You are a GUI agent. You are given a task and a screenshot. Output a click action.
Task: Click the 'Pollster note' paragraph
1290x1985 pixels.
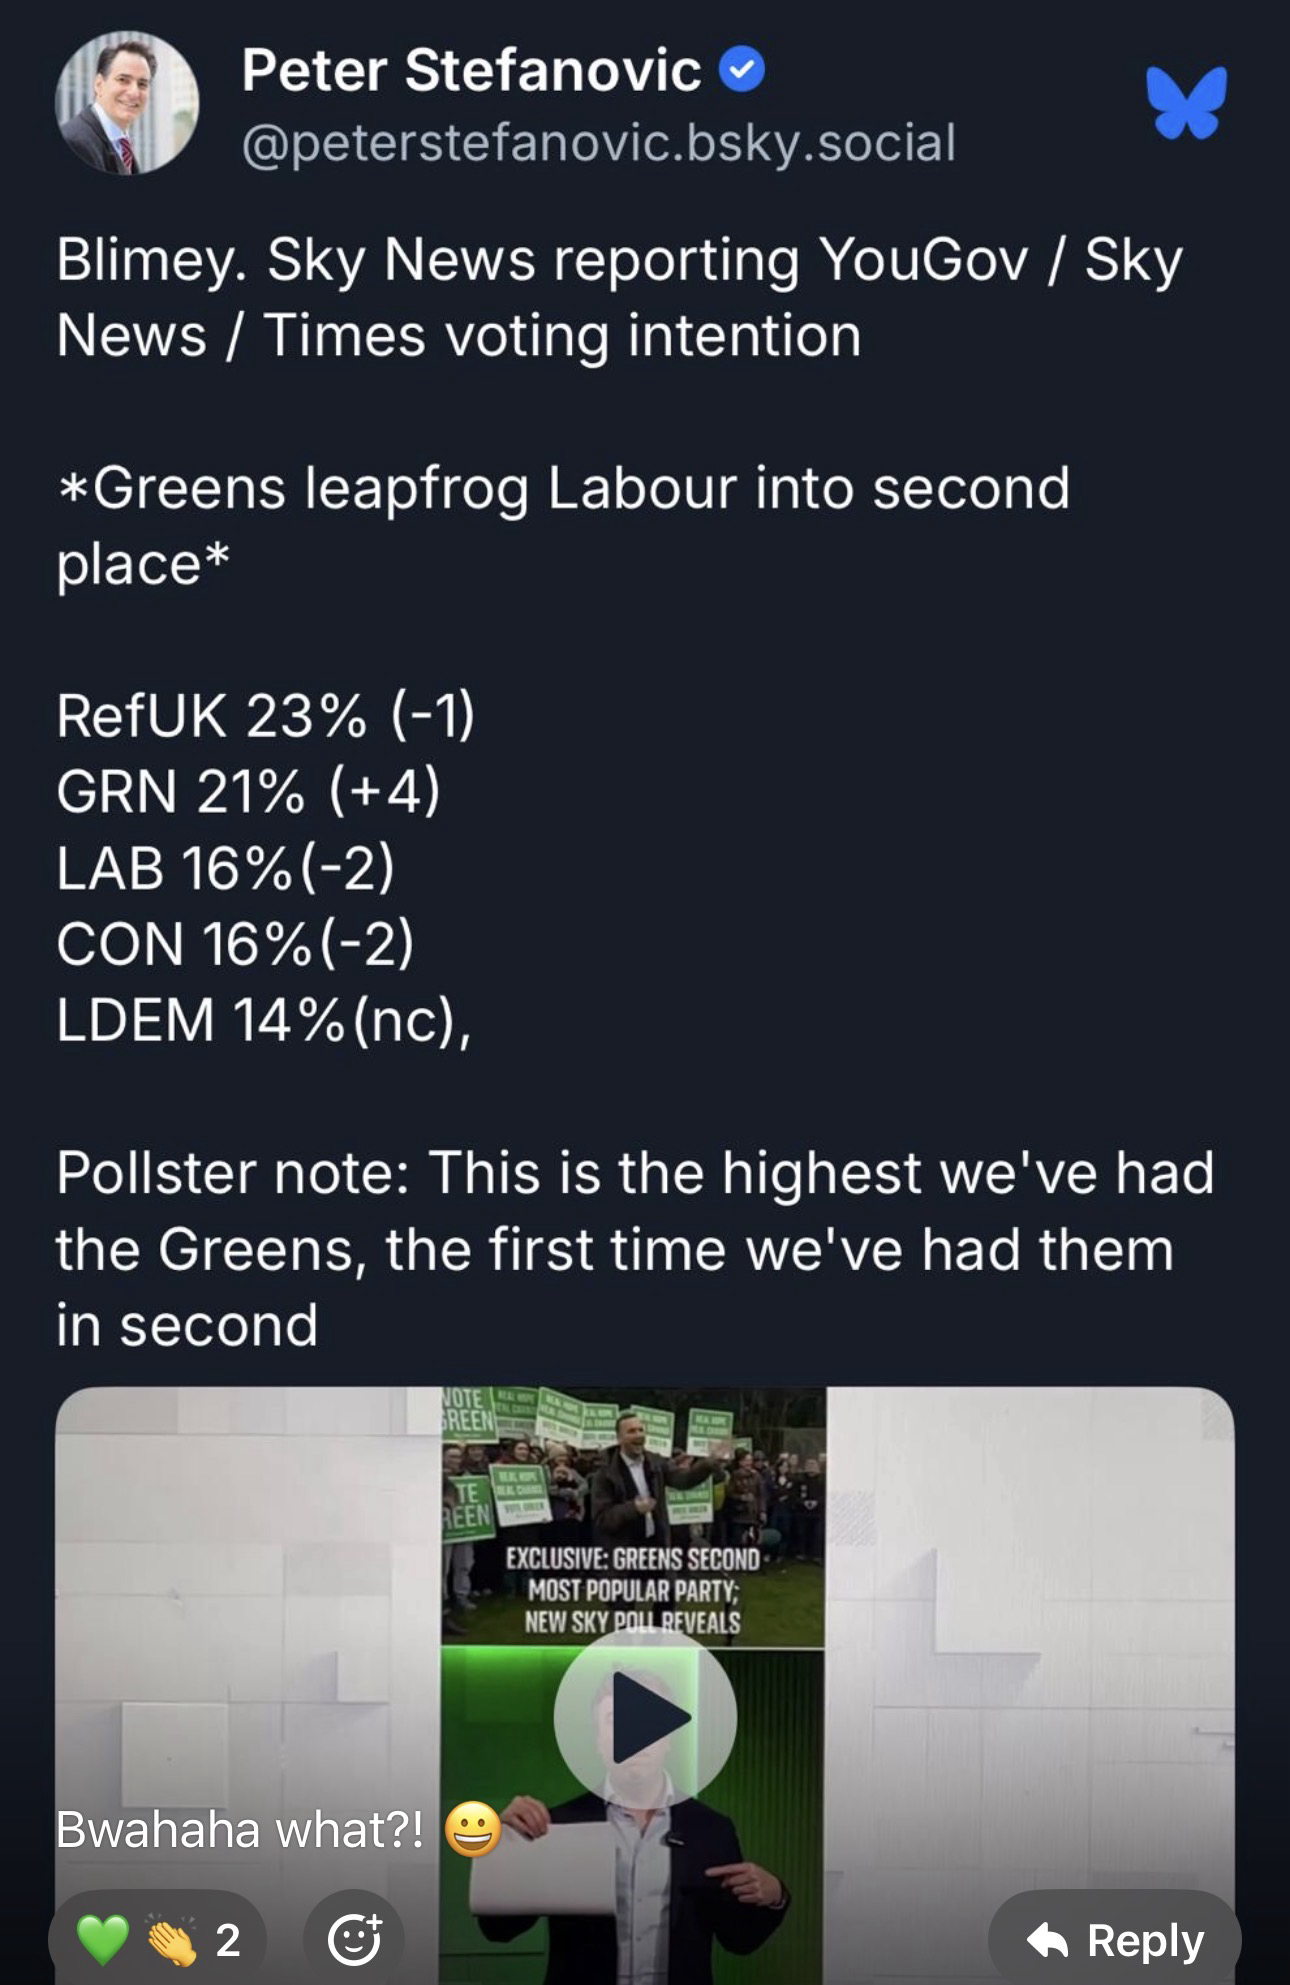(634, 1248)
